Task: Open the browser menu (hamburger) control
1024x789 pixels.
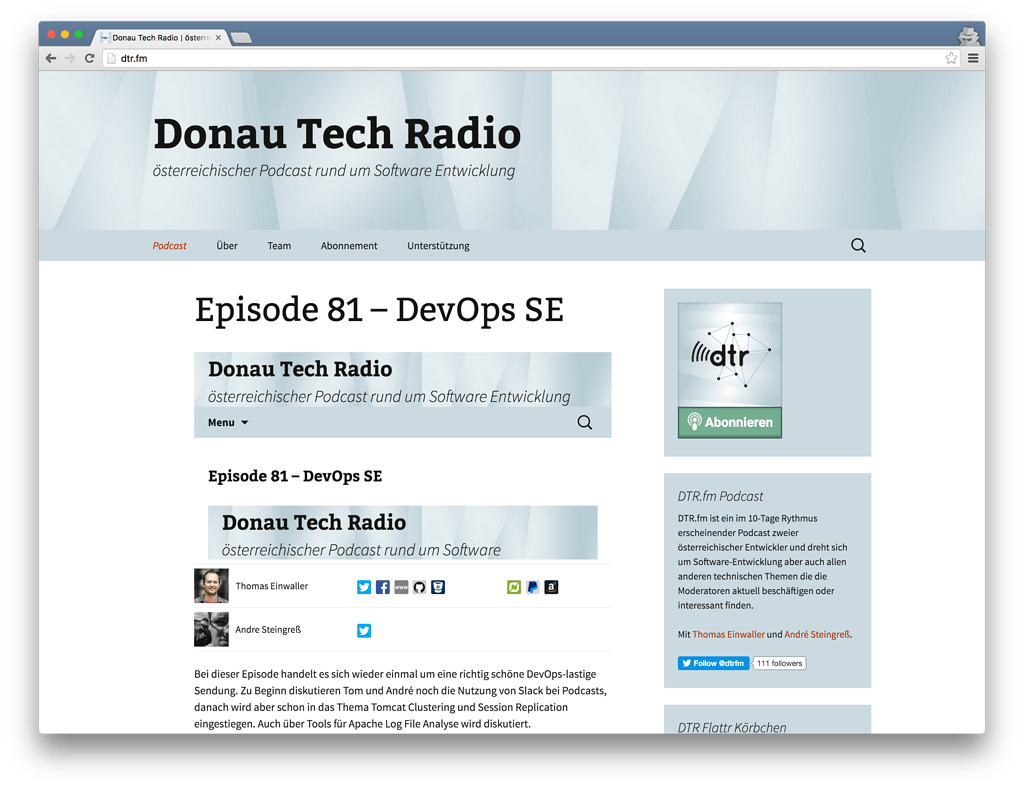Action: click(x=971, y=57)
